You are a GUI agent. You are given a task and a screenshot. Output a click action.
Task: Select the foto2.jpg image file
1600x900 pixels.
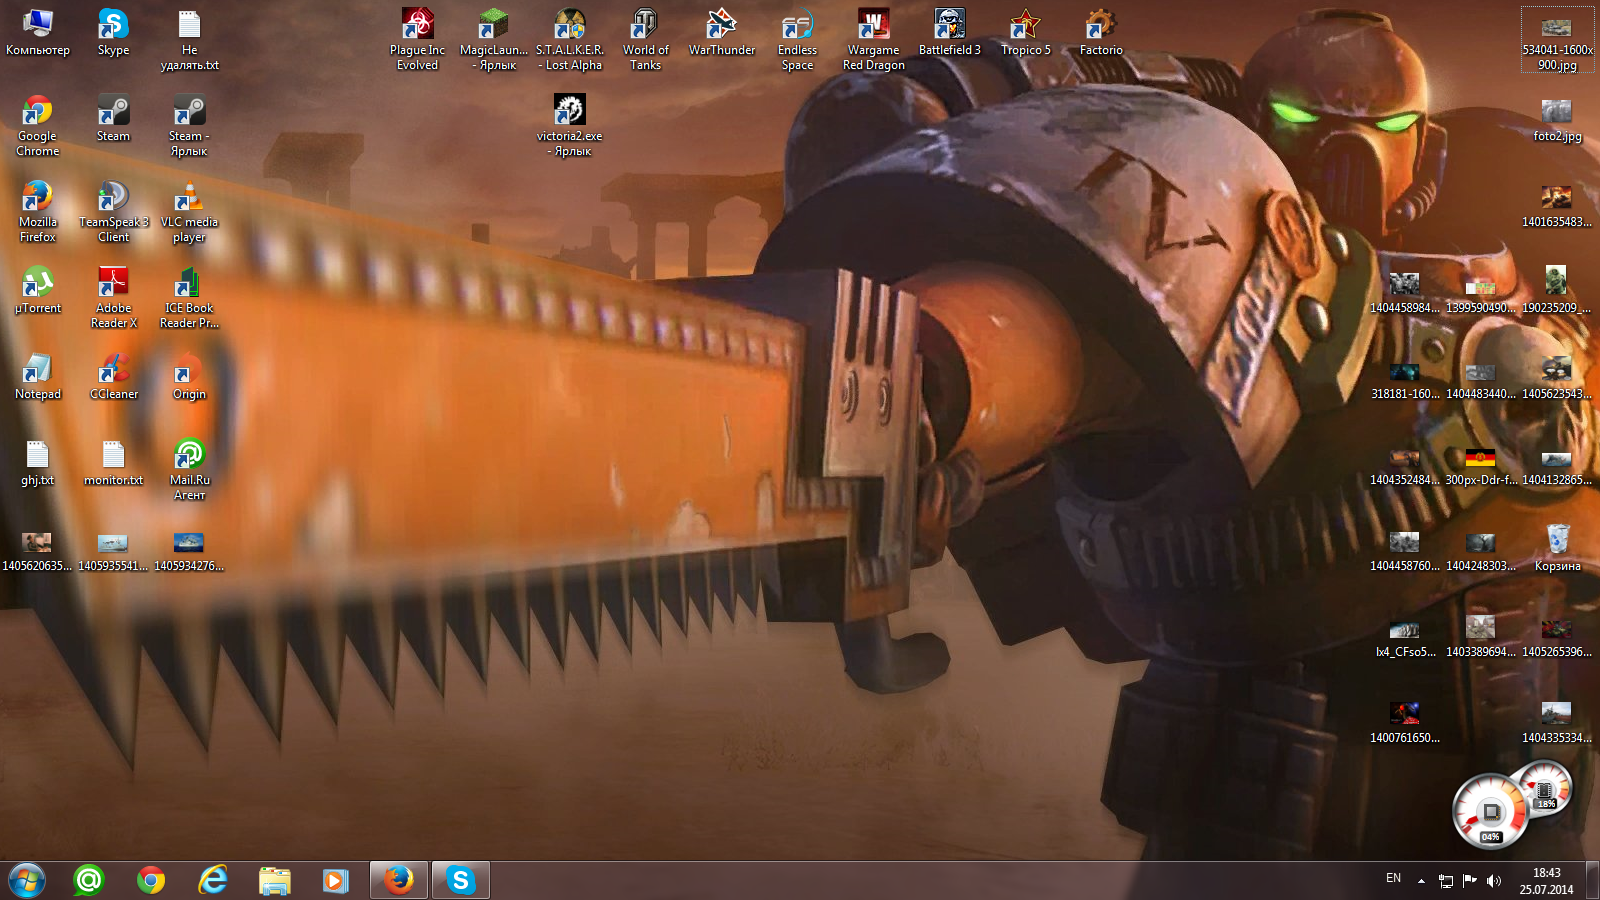[1557, 118]
